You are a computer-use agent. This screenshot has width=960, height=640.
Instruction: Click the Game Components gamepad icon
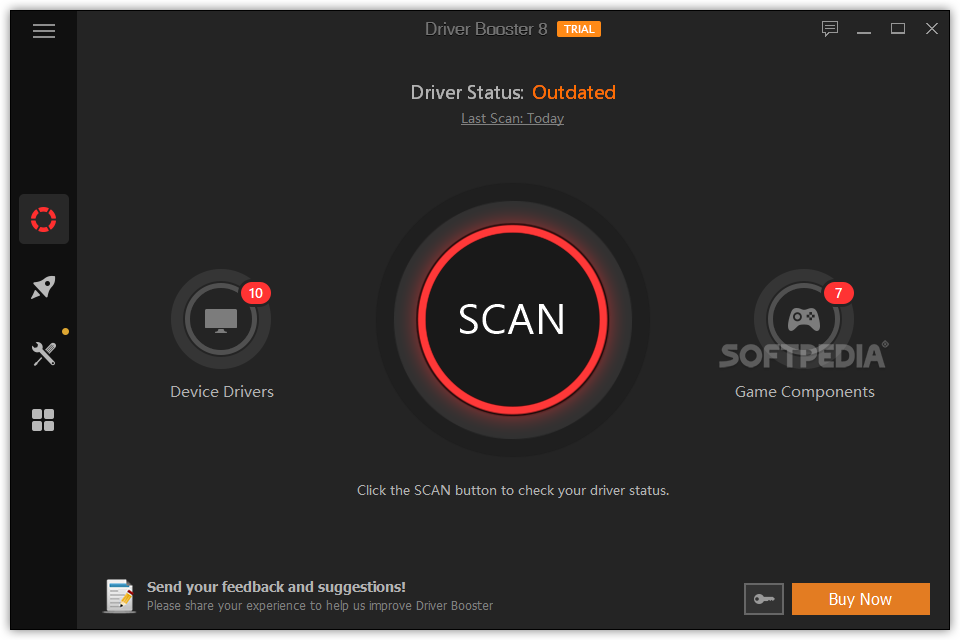point(803,319)
